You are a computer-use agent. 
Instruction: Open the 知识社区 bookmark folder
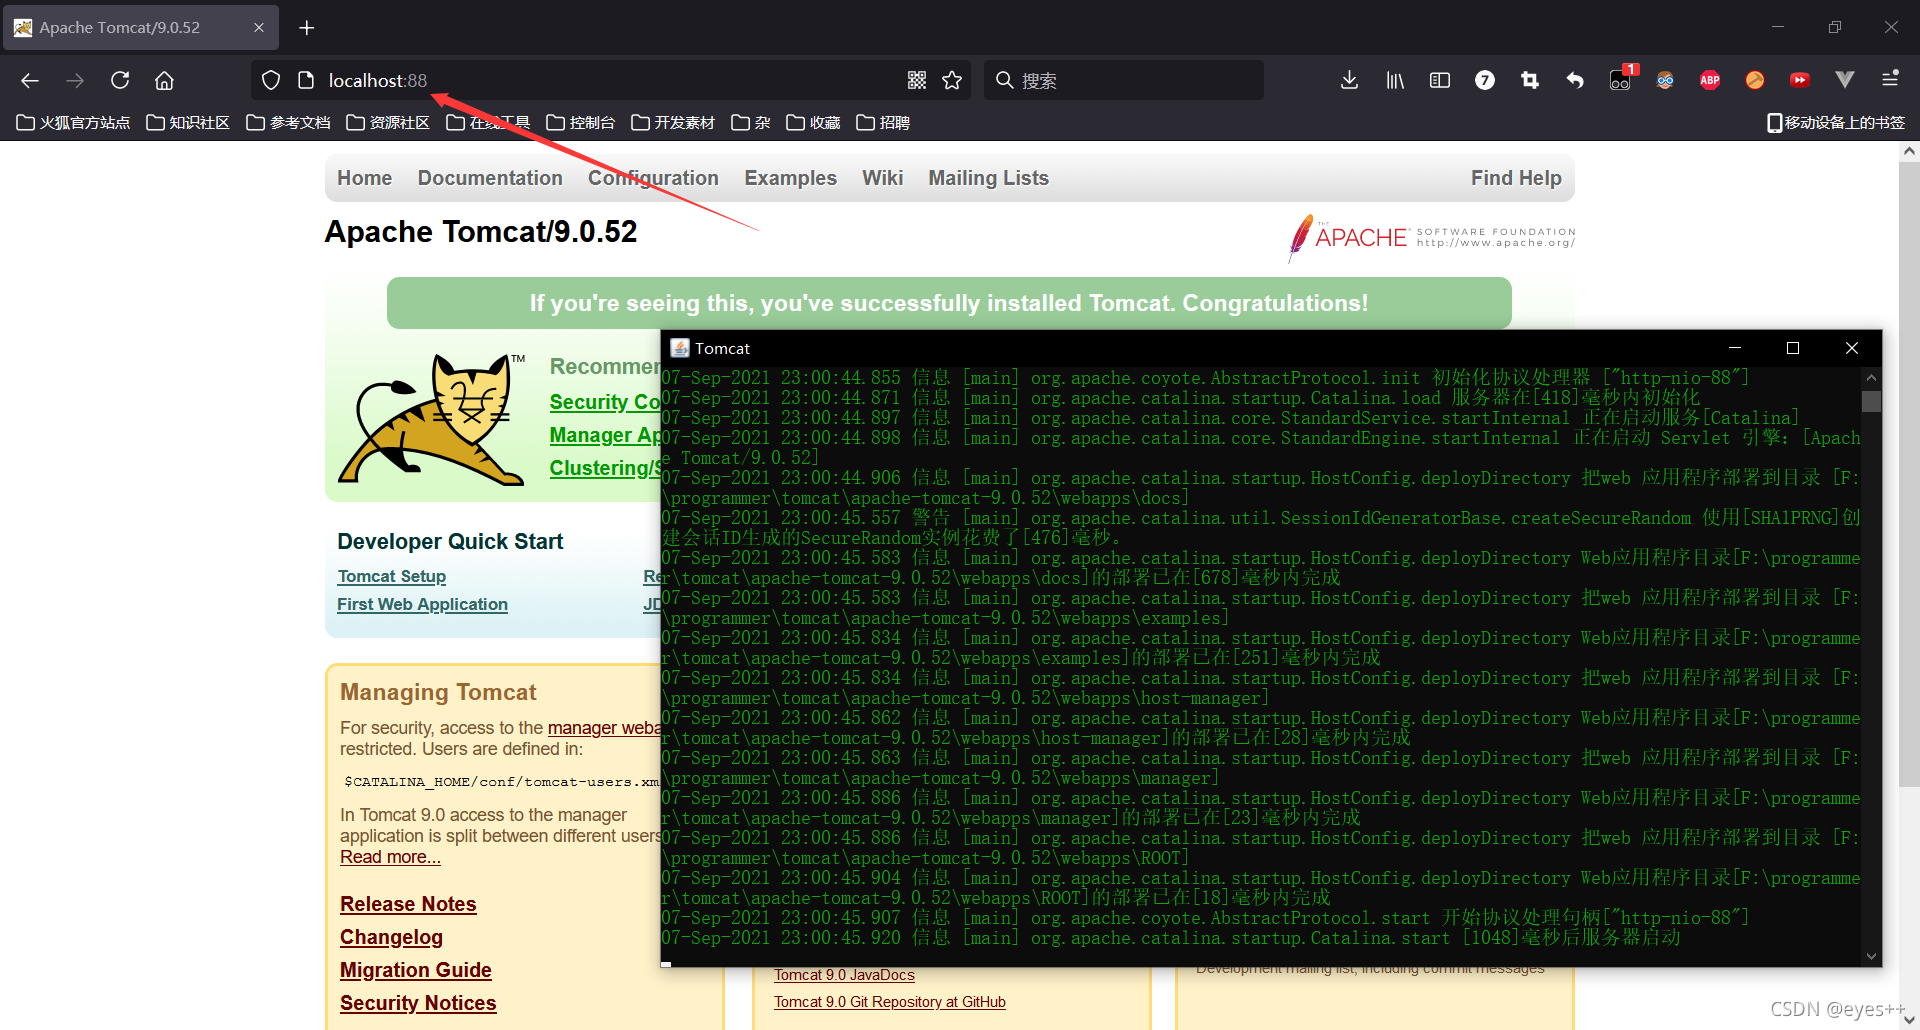pos(188,122)
